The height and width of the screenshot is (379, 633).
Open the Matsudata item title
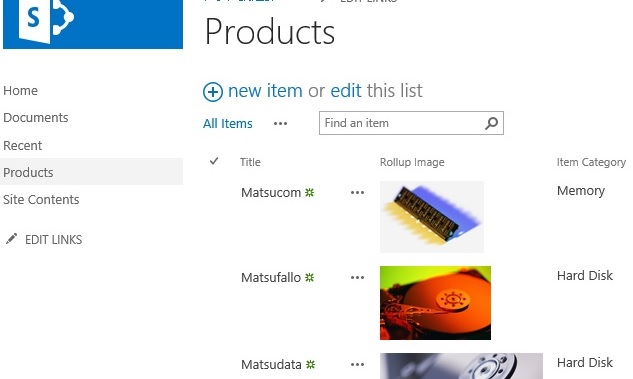[271, 364]
